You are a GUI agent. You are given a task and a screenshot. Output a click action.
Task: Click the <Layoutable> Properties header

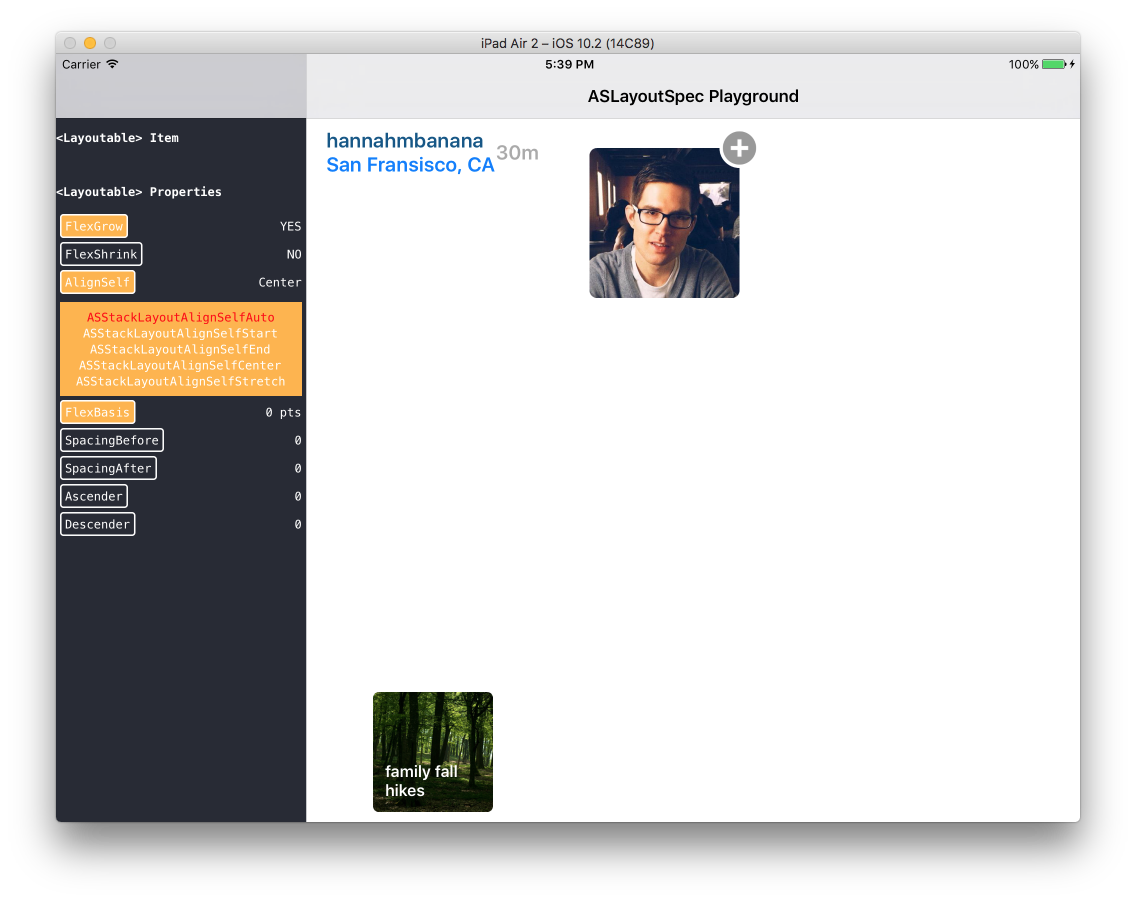click(x=139, y=192)
